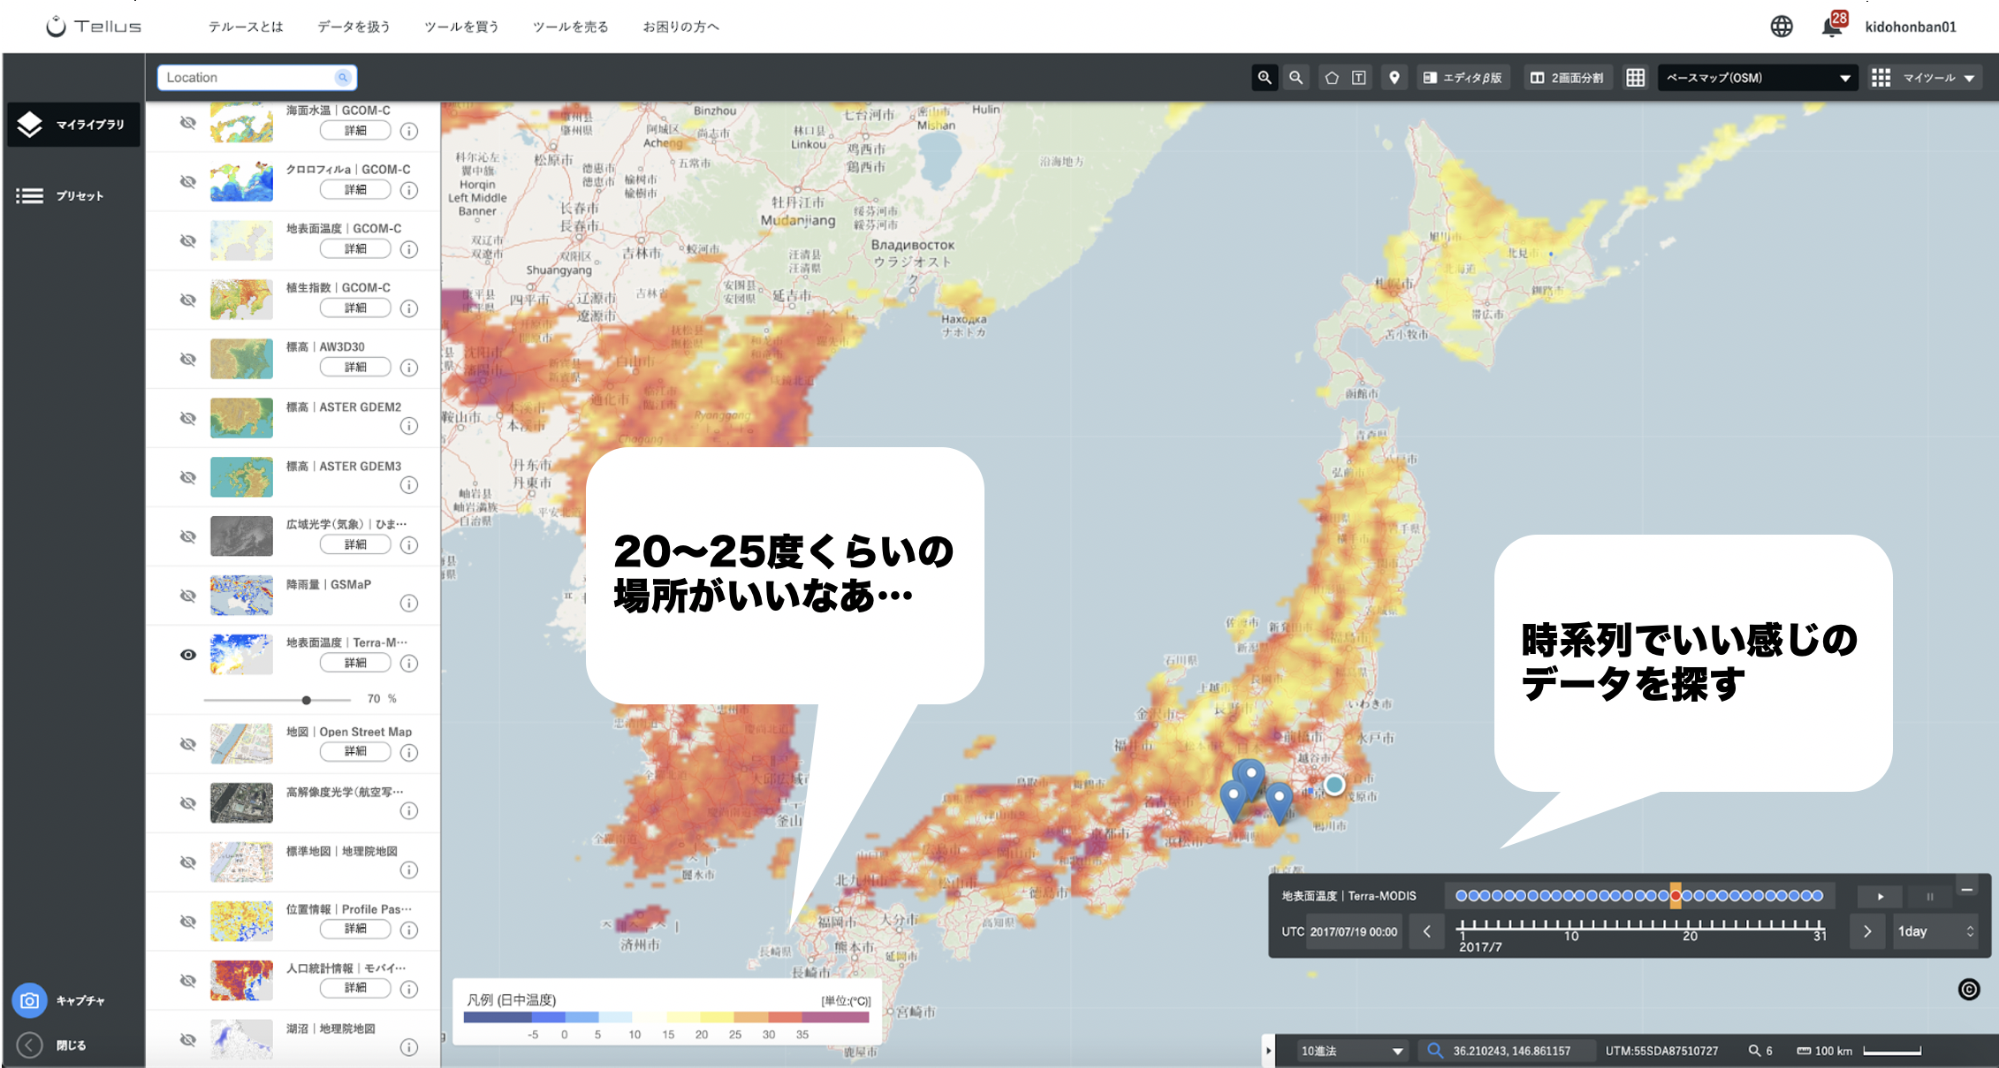Click the キャプチャ camera icon
The image size is (1999, 1068).
(x=30, y=1000)
